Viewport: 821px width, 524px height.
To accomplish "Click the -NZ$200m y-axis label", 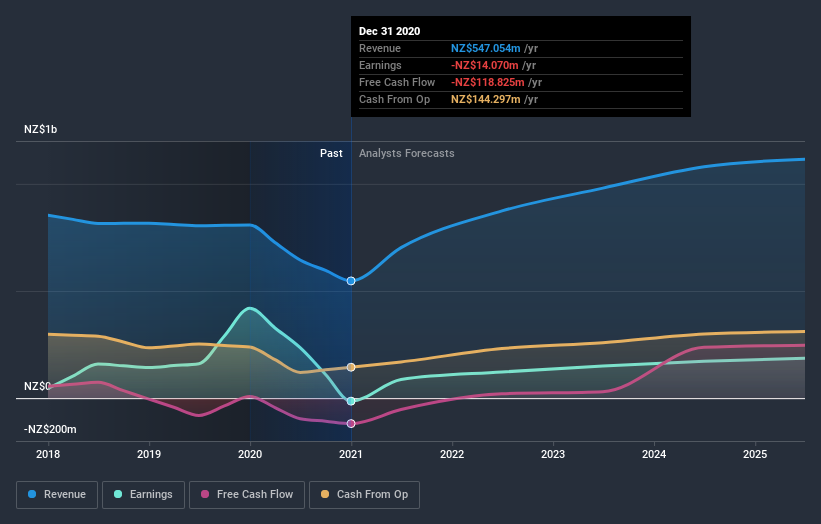I will click(x=50, y=429).
